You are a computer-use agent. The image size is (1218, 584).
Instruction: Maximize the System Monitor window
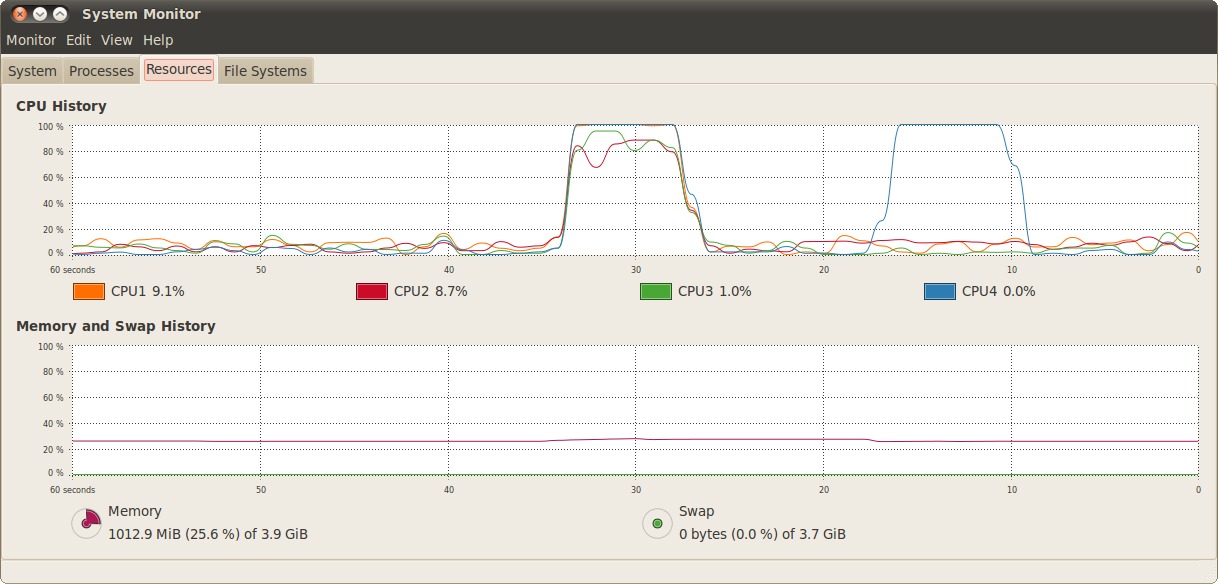point(60,14)
